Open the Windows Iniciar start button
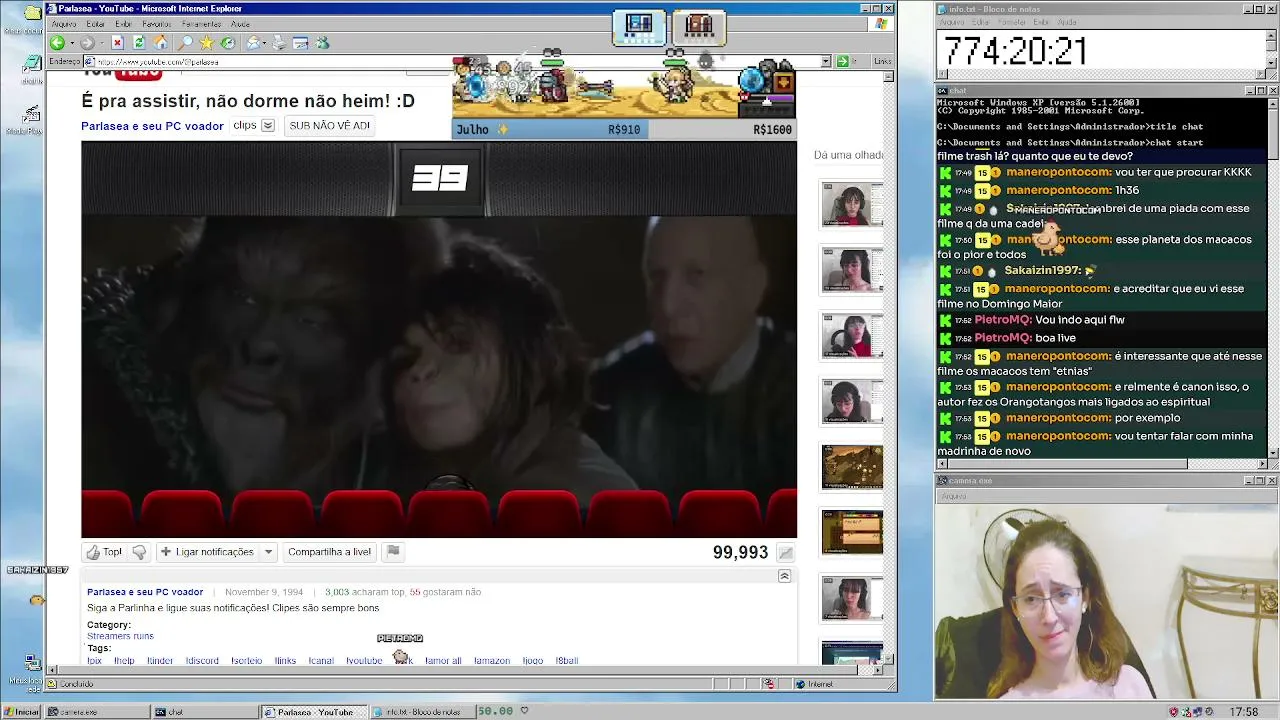Screen dimensions: 1280x720 (x=21, y=712)
